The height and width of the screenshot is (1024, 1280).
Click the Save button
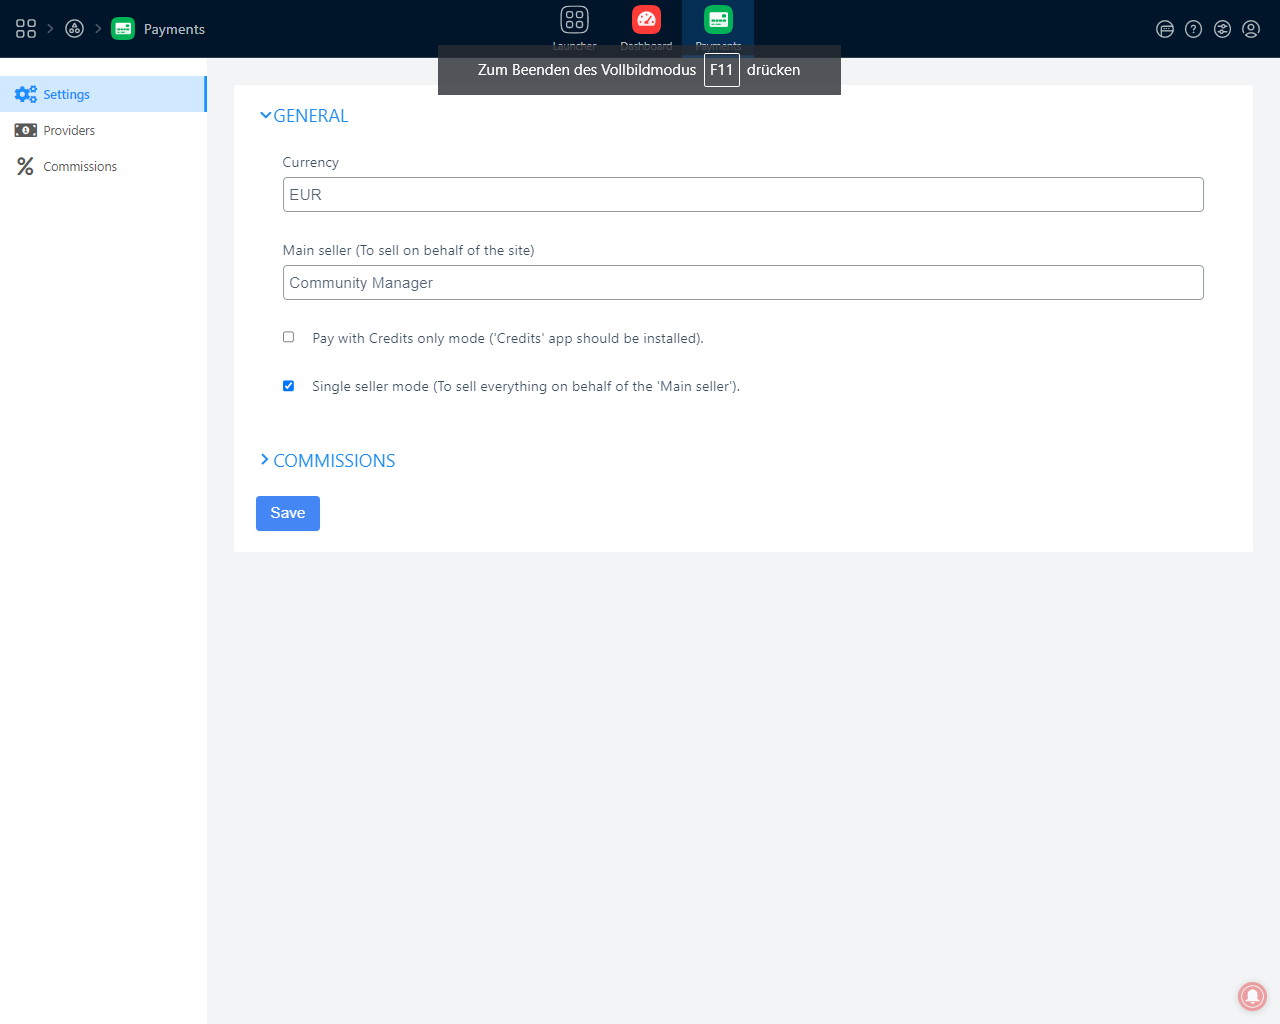pyautogui.click(x=288, y=513)
